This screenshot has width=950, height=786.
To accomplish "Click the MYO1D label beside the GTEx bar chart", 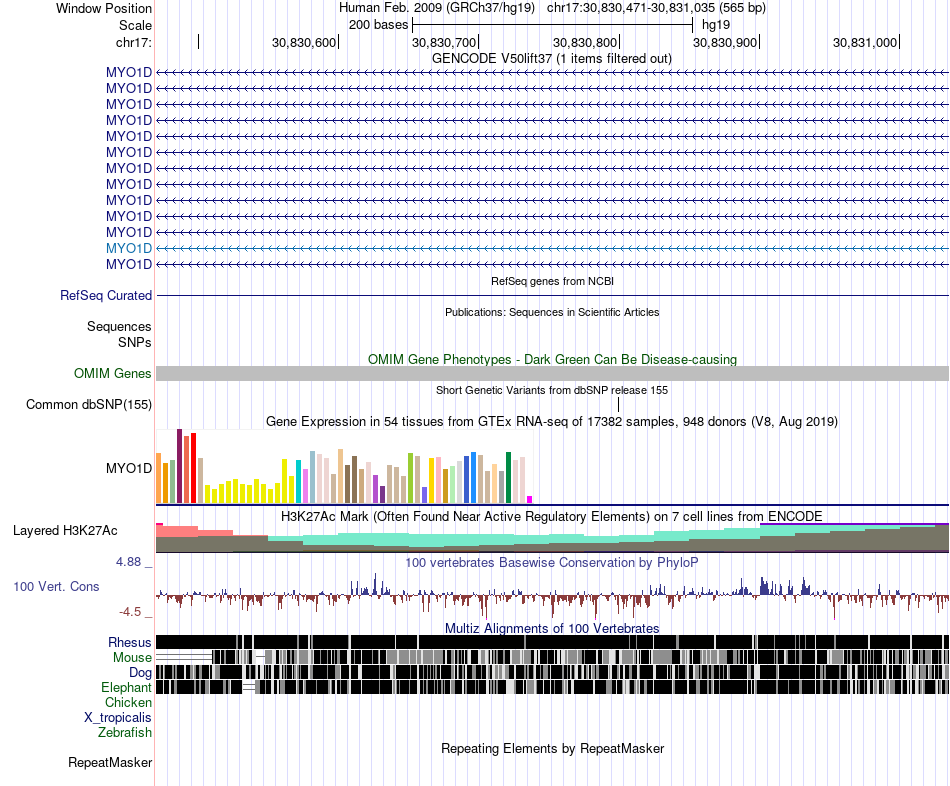I will pyautogui.click(x=128, y=468).
